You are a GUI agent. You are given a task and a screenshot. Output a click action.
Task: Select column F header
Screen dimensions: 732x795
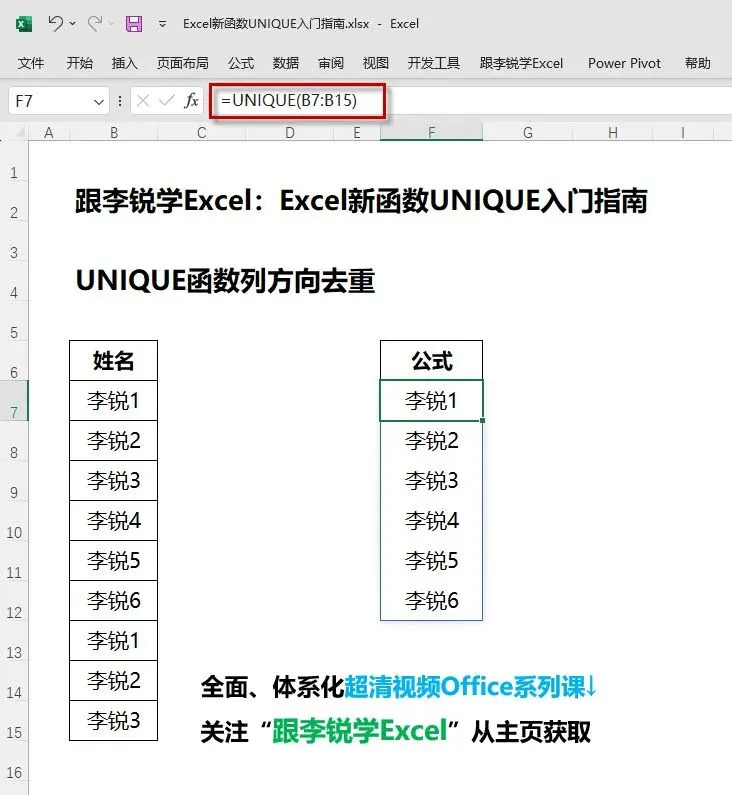(x=431, y=133)
